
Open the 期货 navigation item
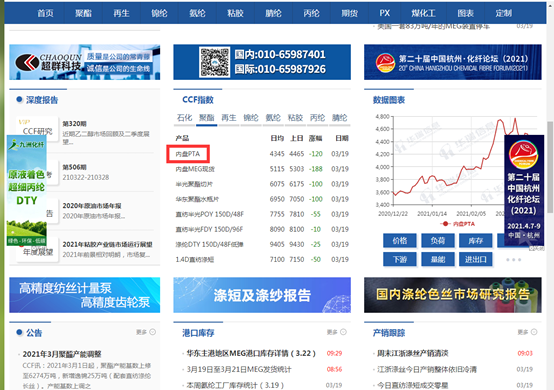click(349, 13)
